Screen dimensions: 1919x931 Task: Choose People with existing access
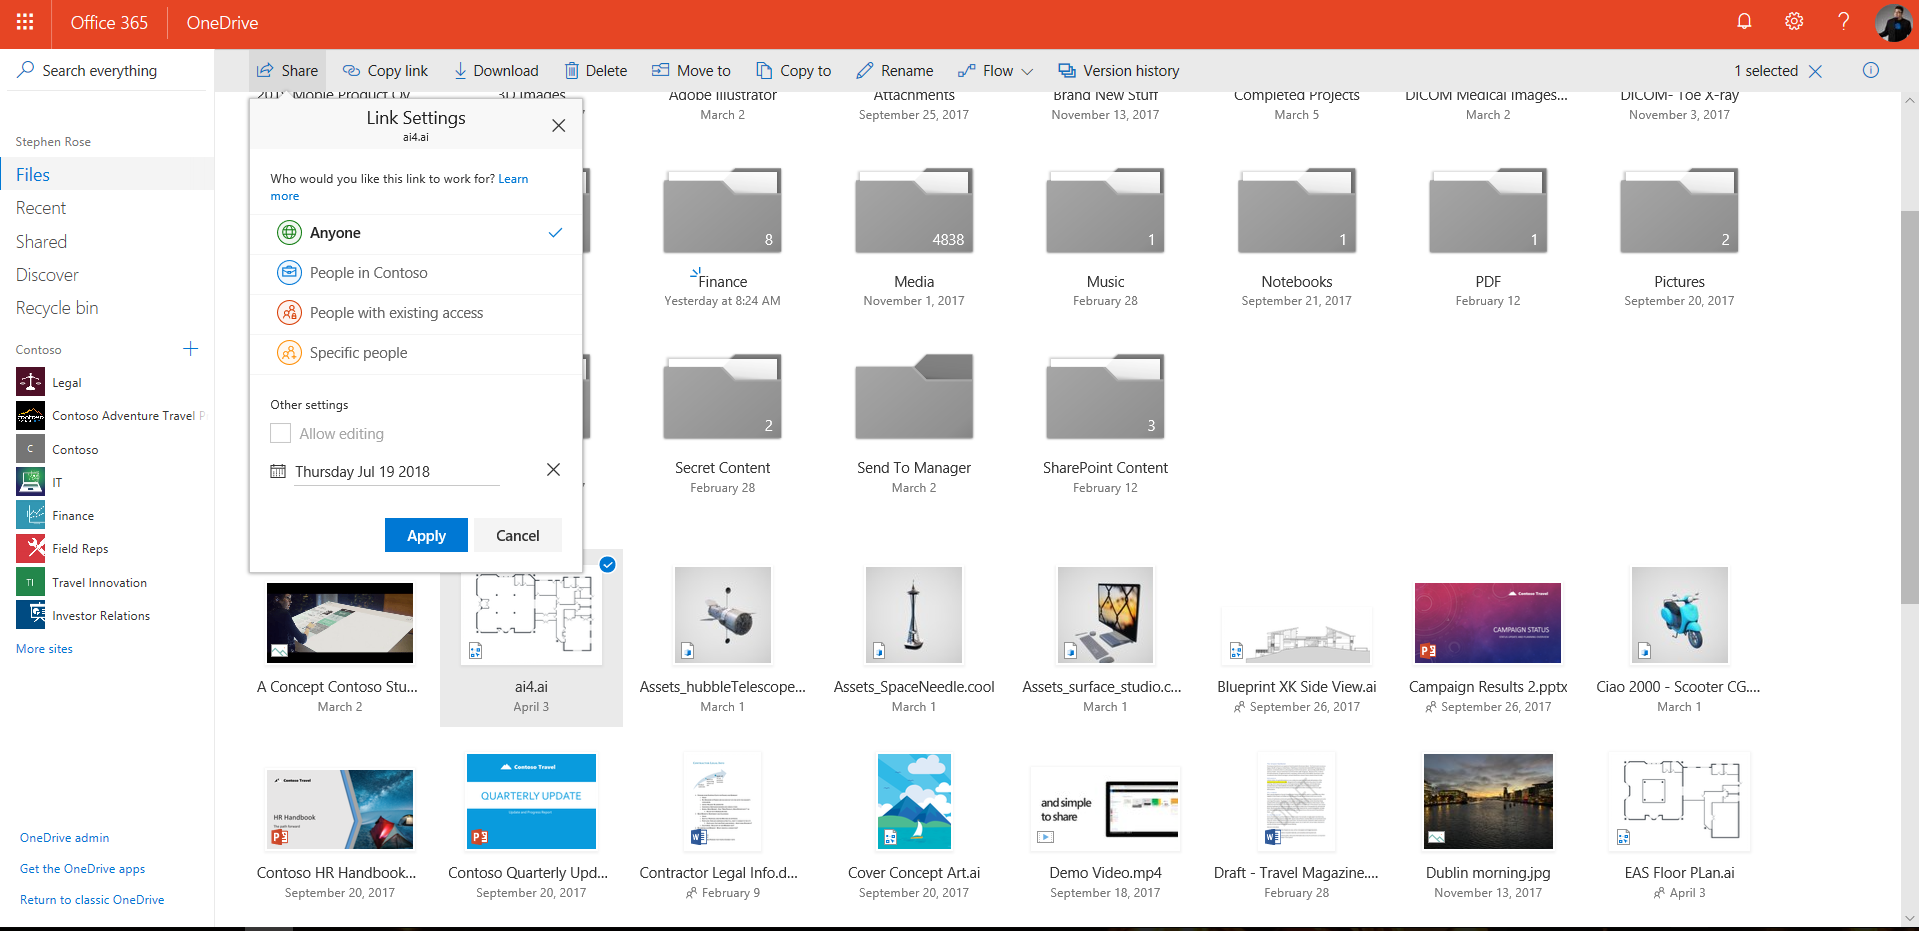tap(396, 312)
